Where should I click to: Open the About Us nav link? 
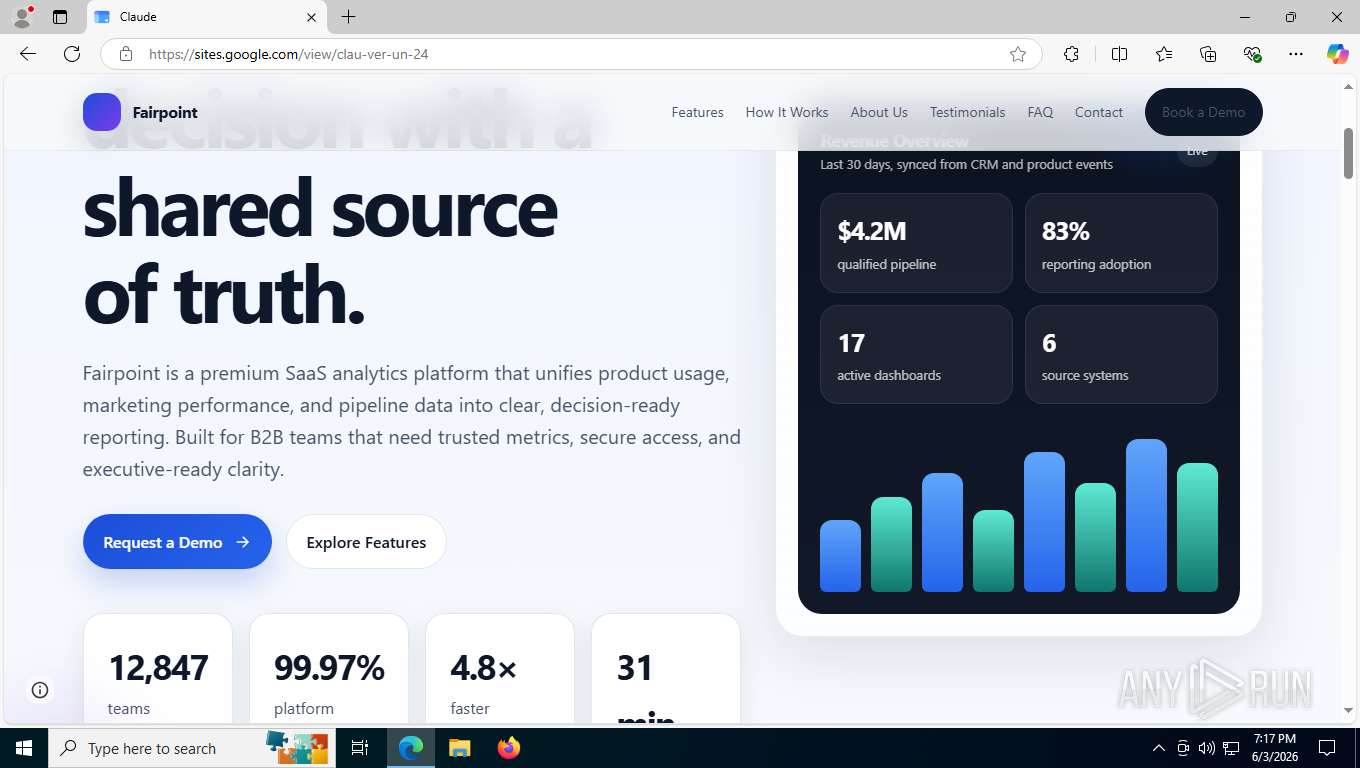(879, 112)
